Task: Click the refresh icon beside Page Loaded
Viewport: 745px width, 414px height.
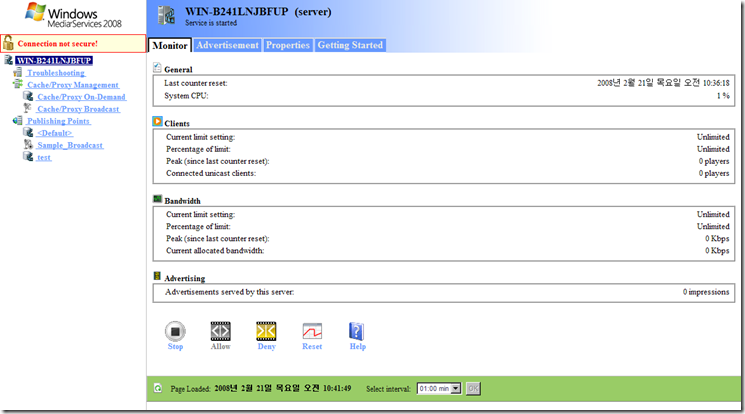Action: [x=158, y=388]
